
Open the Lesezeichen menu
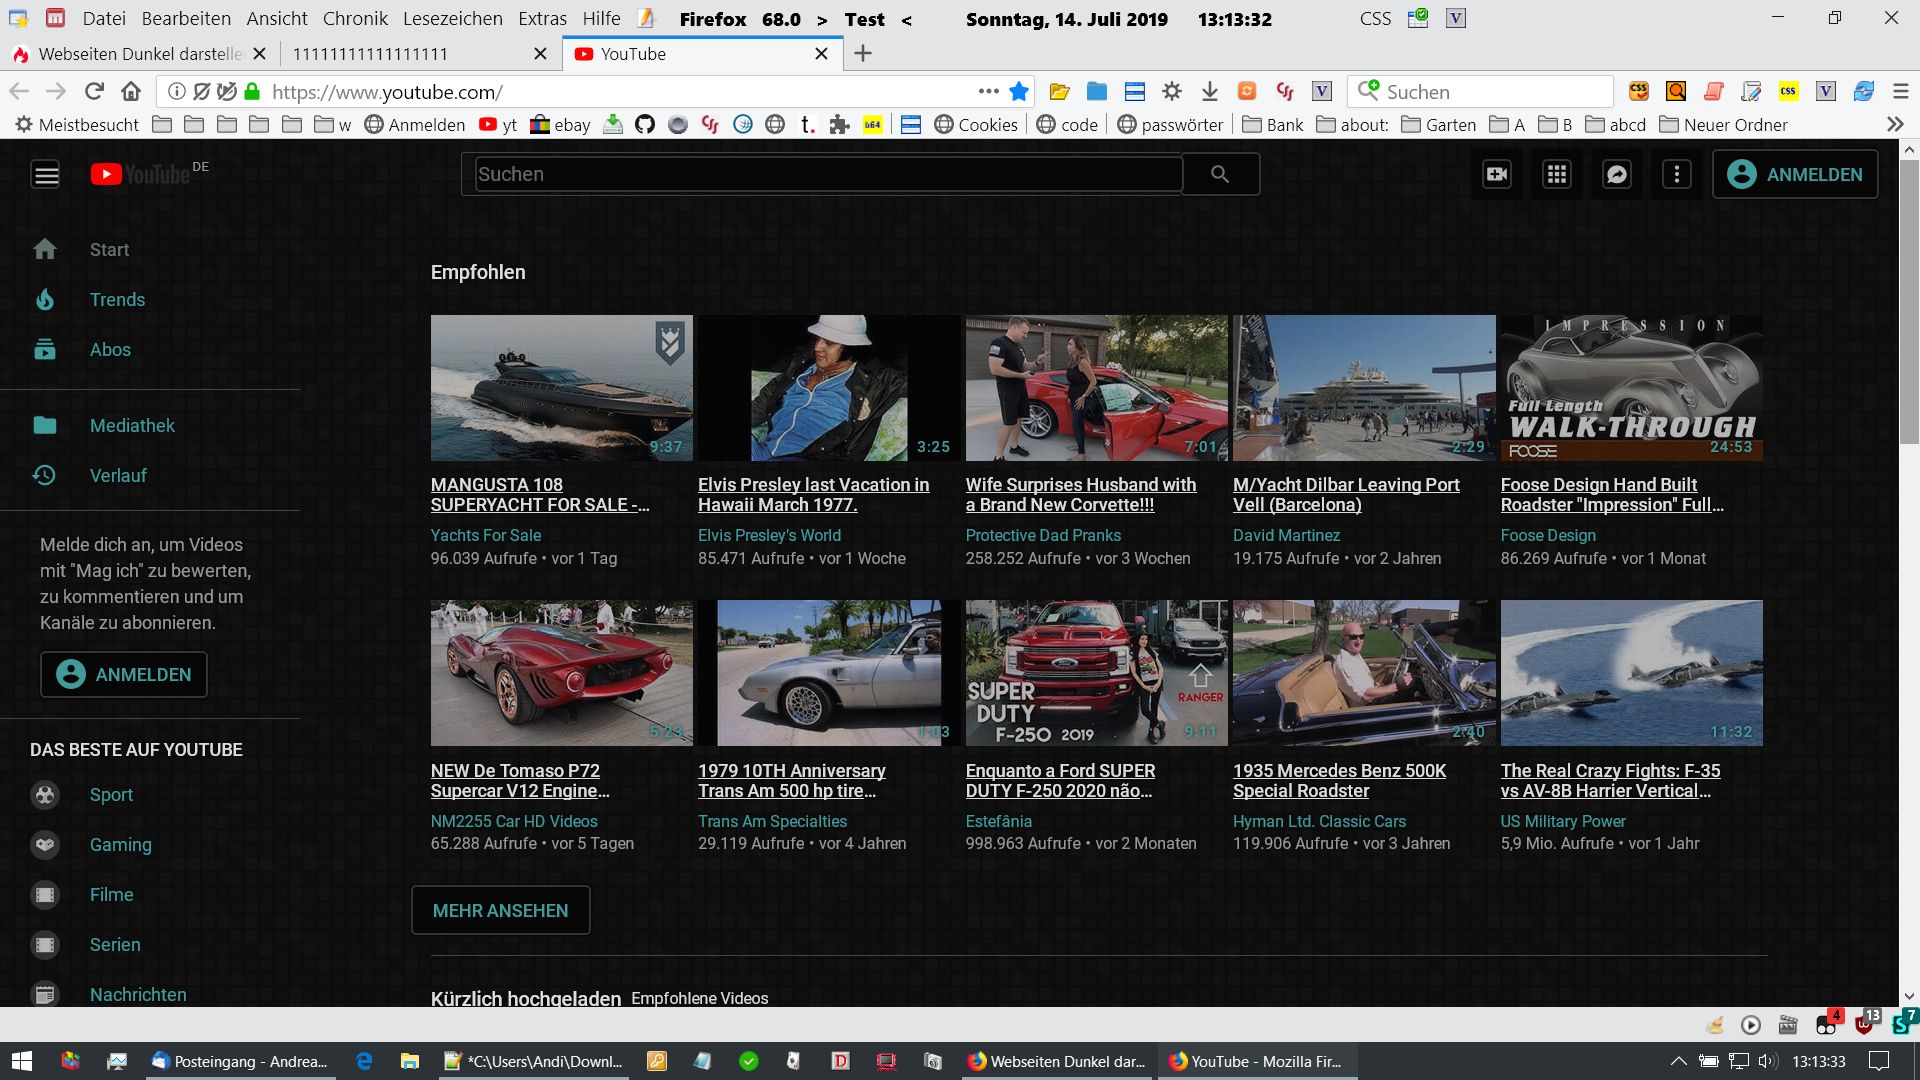(x=452, y=19)
